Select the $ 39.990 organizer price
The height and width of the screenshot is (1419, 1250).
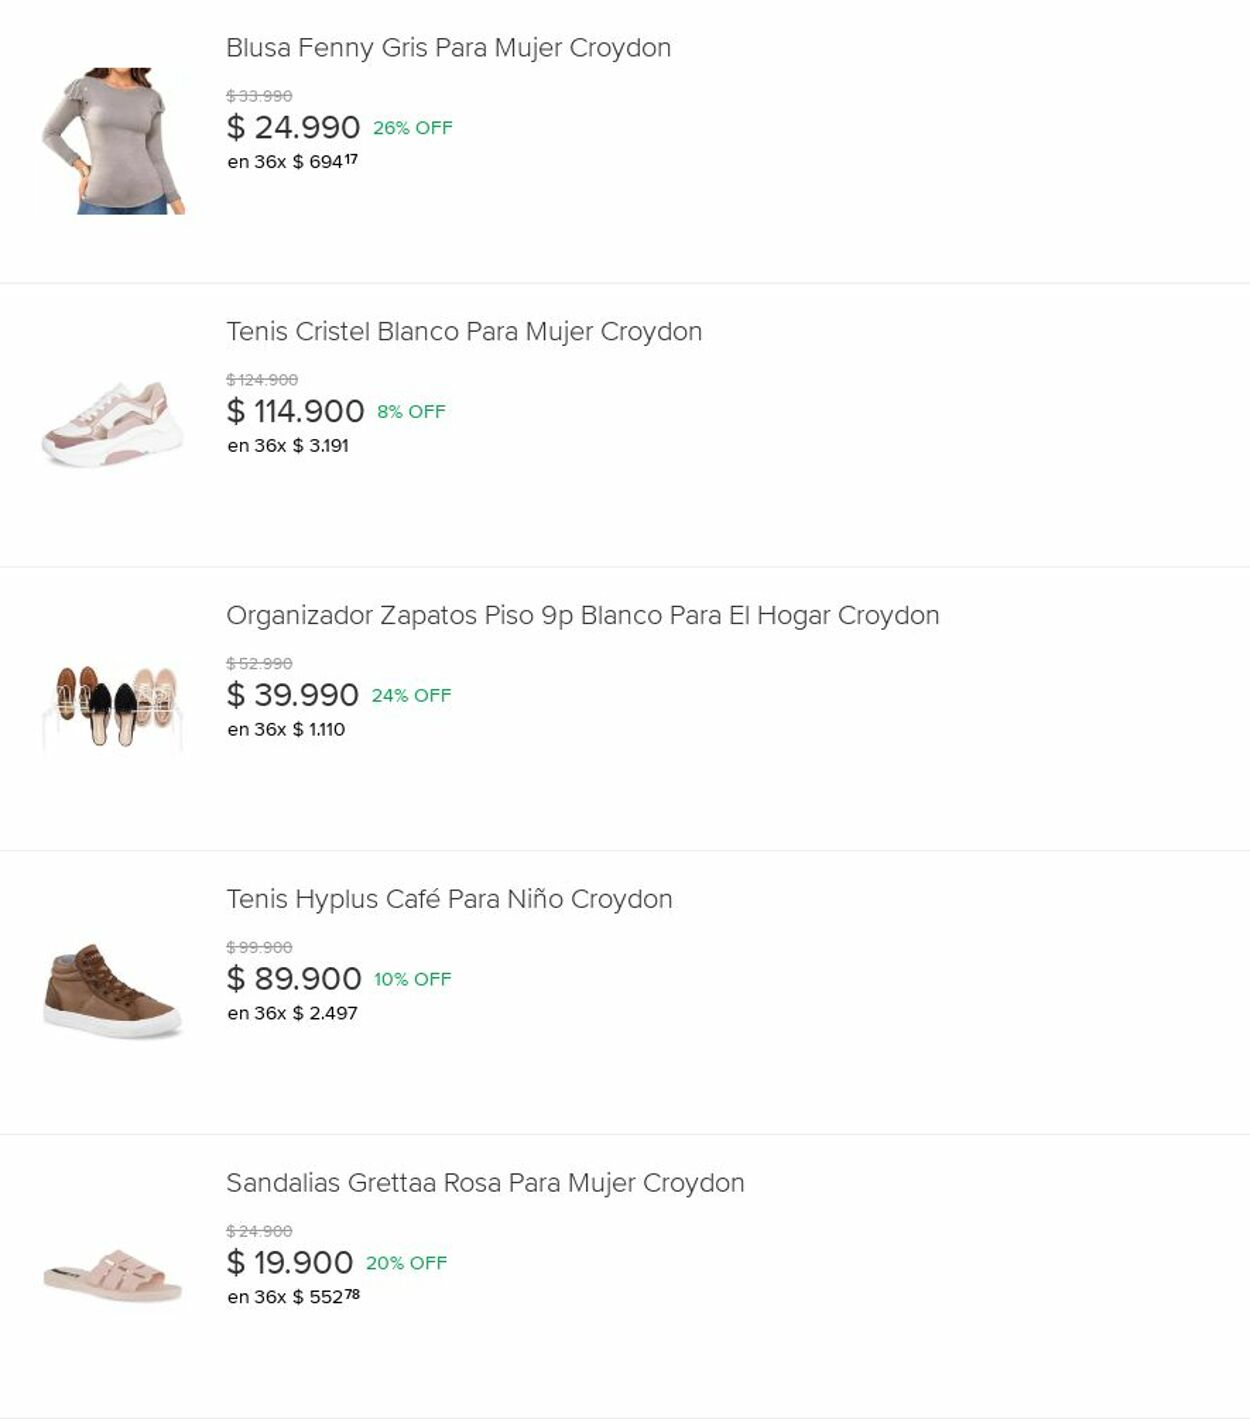point(292,696)
